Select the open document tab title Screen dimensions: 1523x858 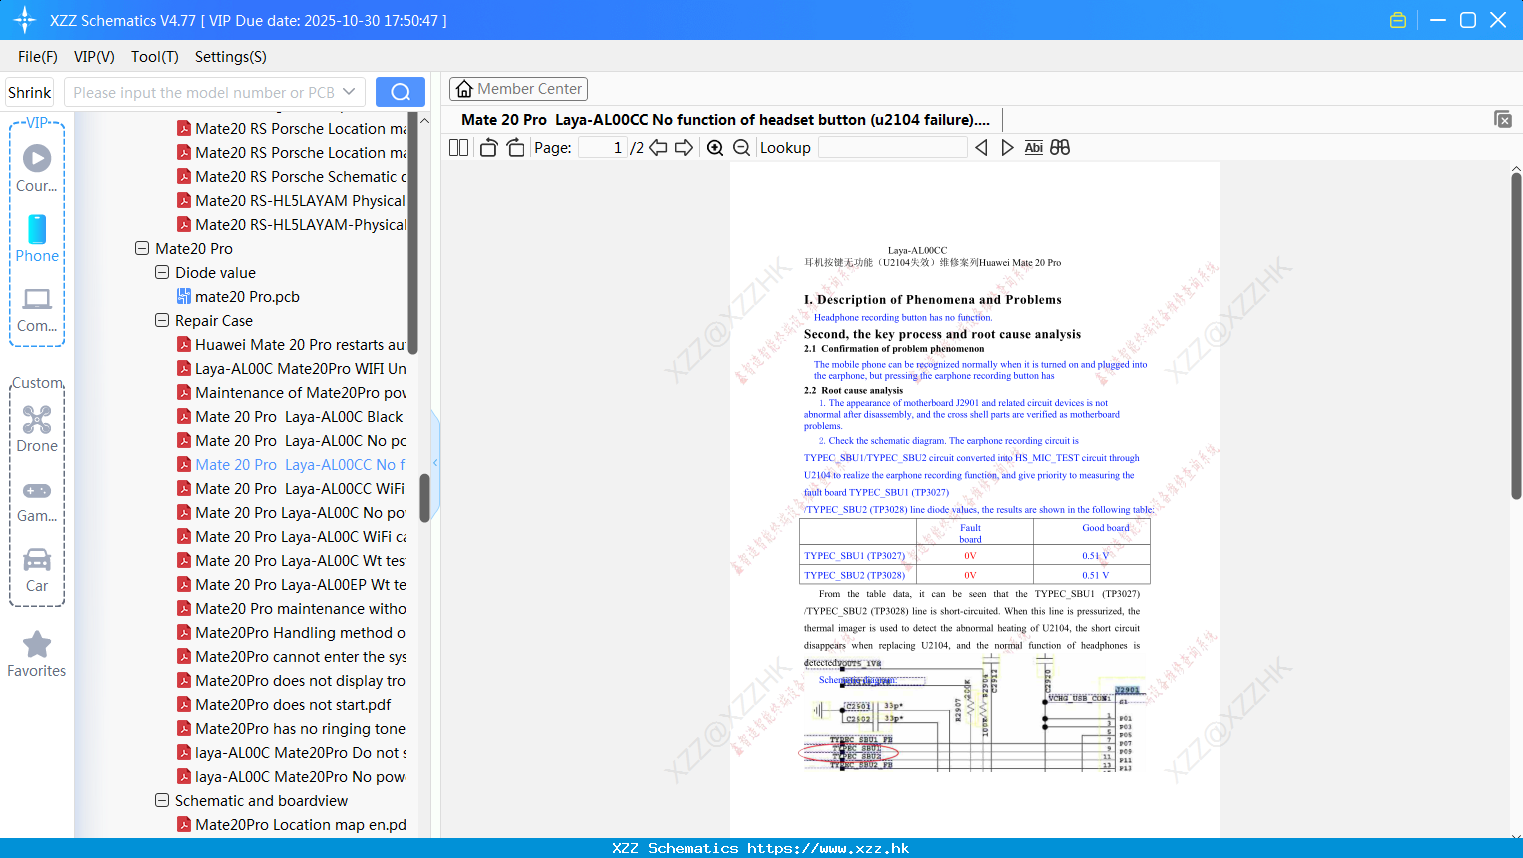click(x=725, y=120)
